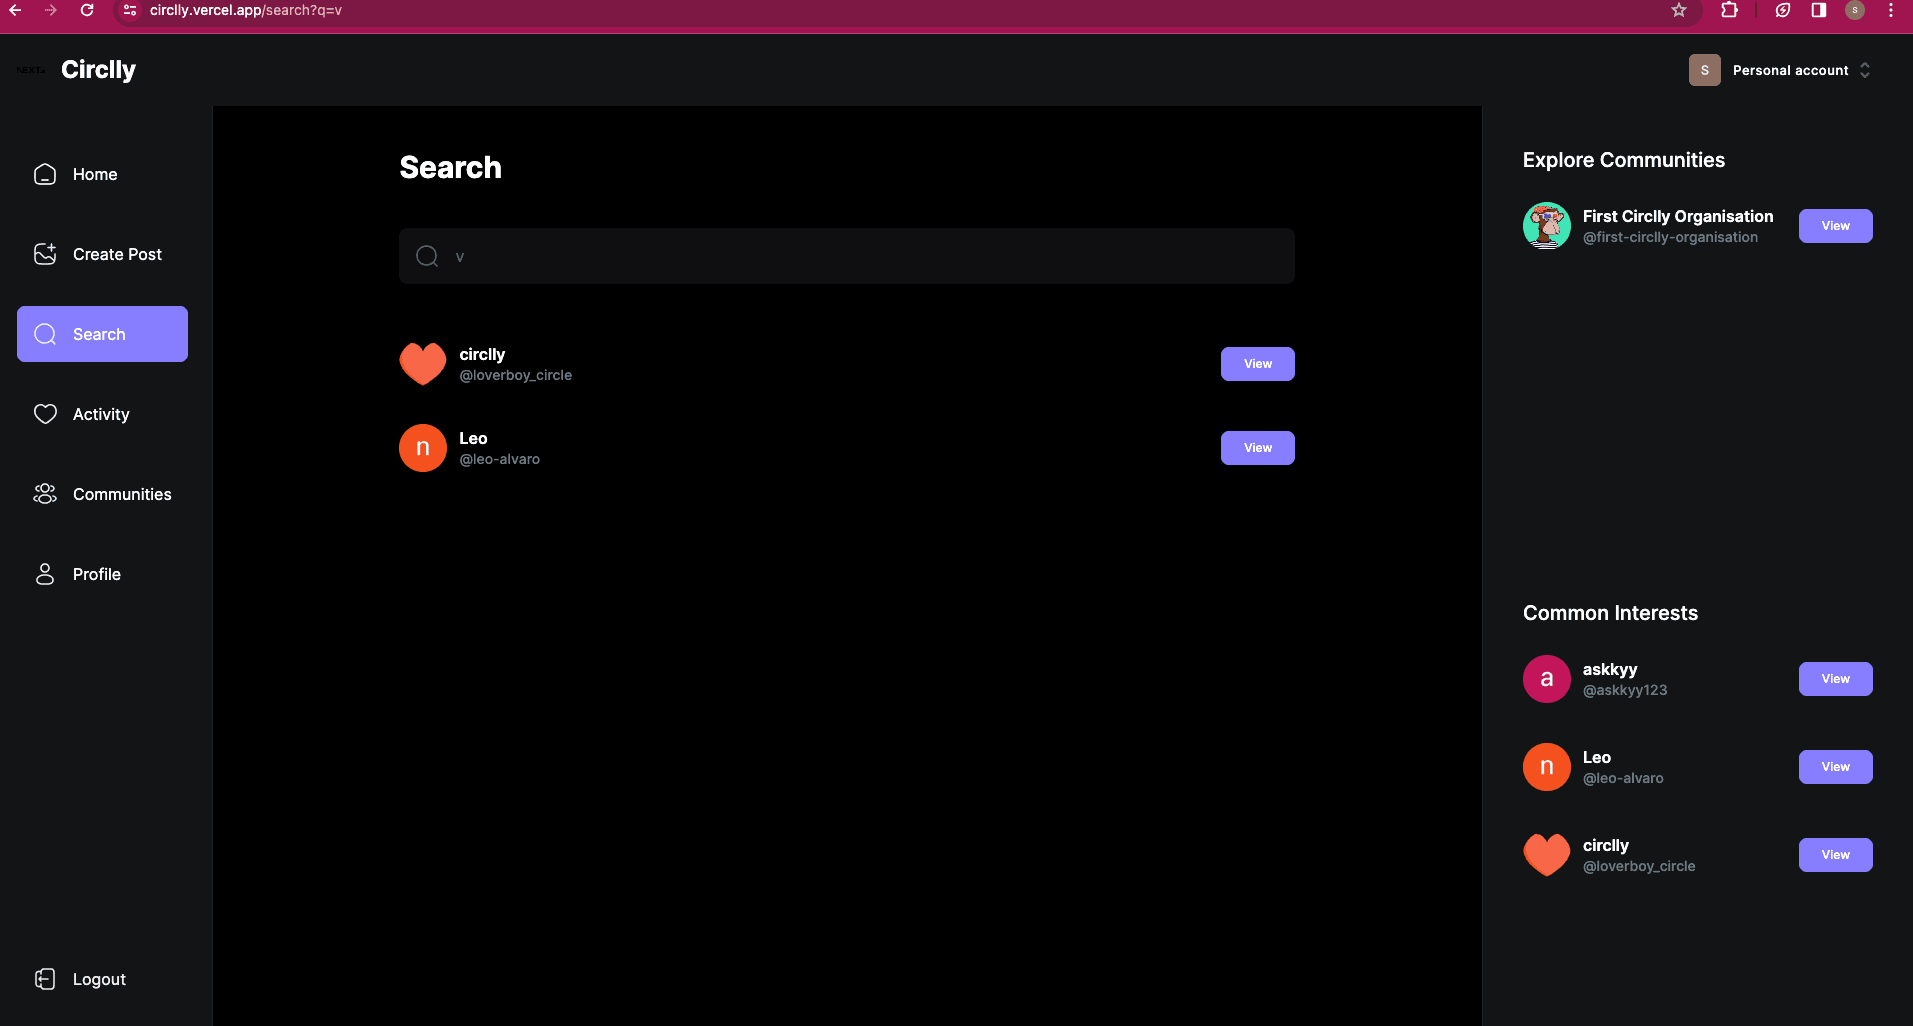Viewport: 1913px width, 1026px height.
Task: Go to Profile via sidebar icon
Action: (x=45, y=574)
